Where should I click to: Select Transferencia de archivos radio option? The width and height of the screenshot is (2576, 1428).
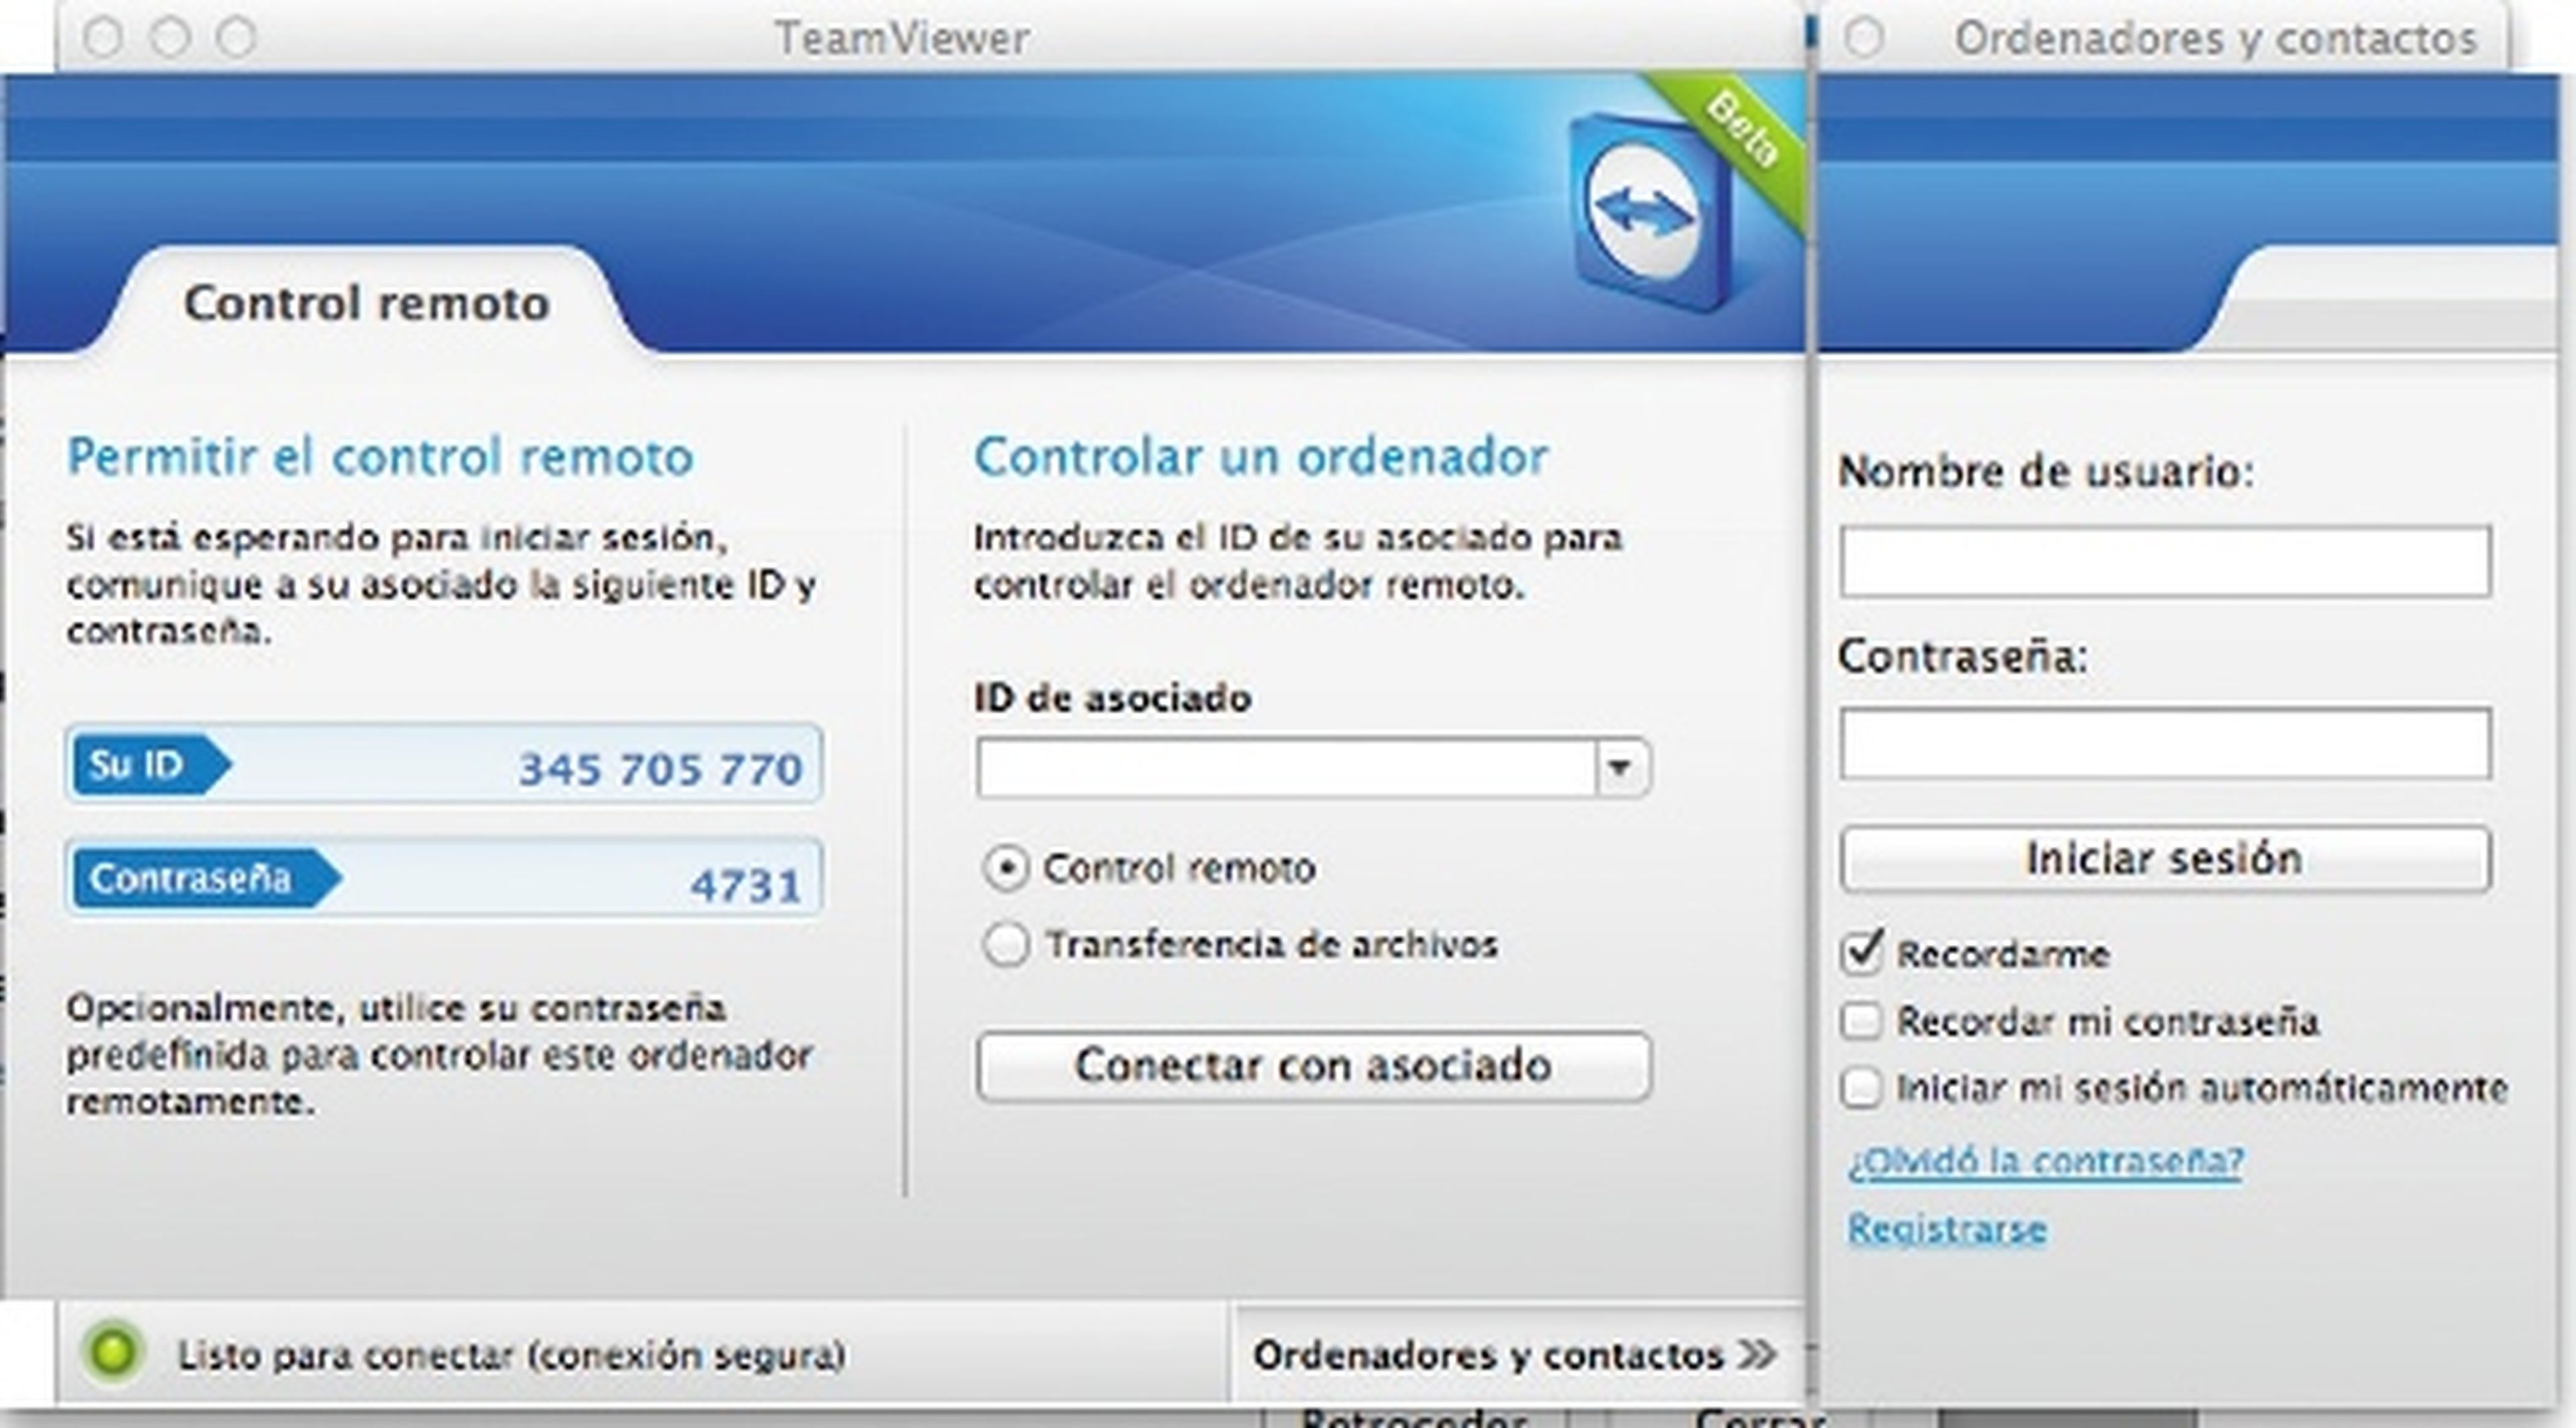coord(1005,944)
